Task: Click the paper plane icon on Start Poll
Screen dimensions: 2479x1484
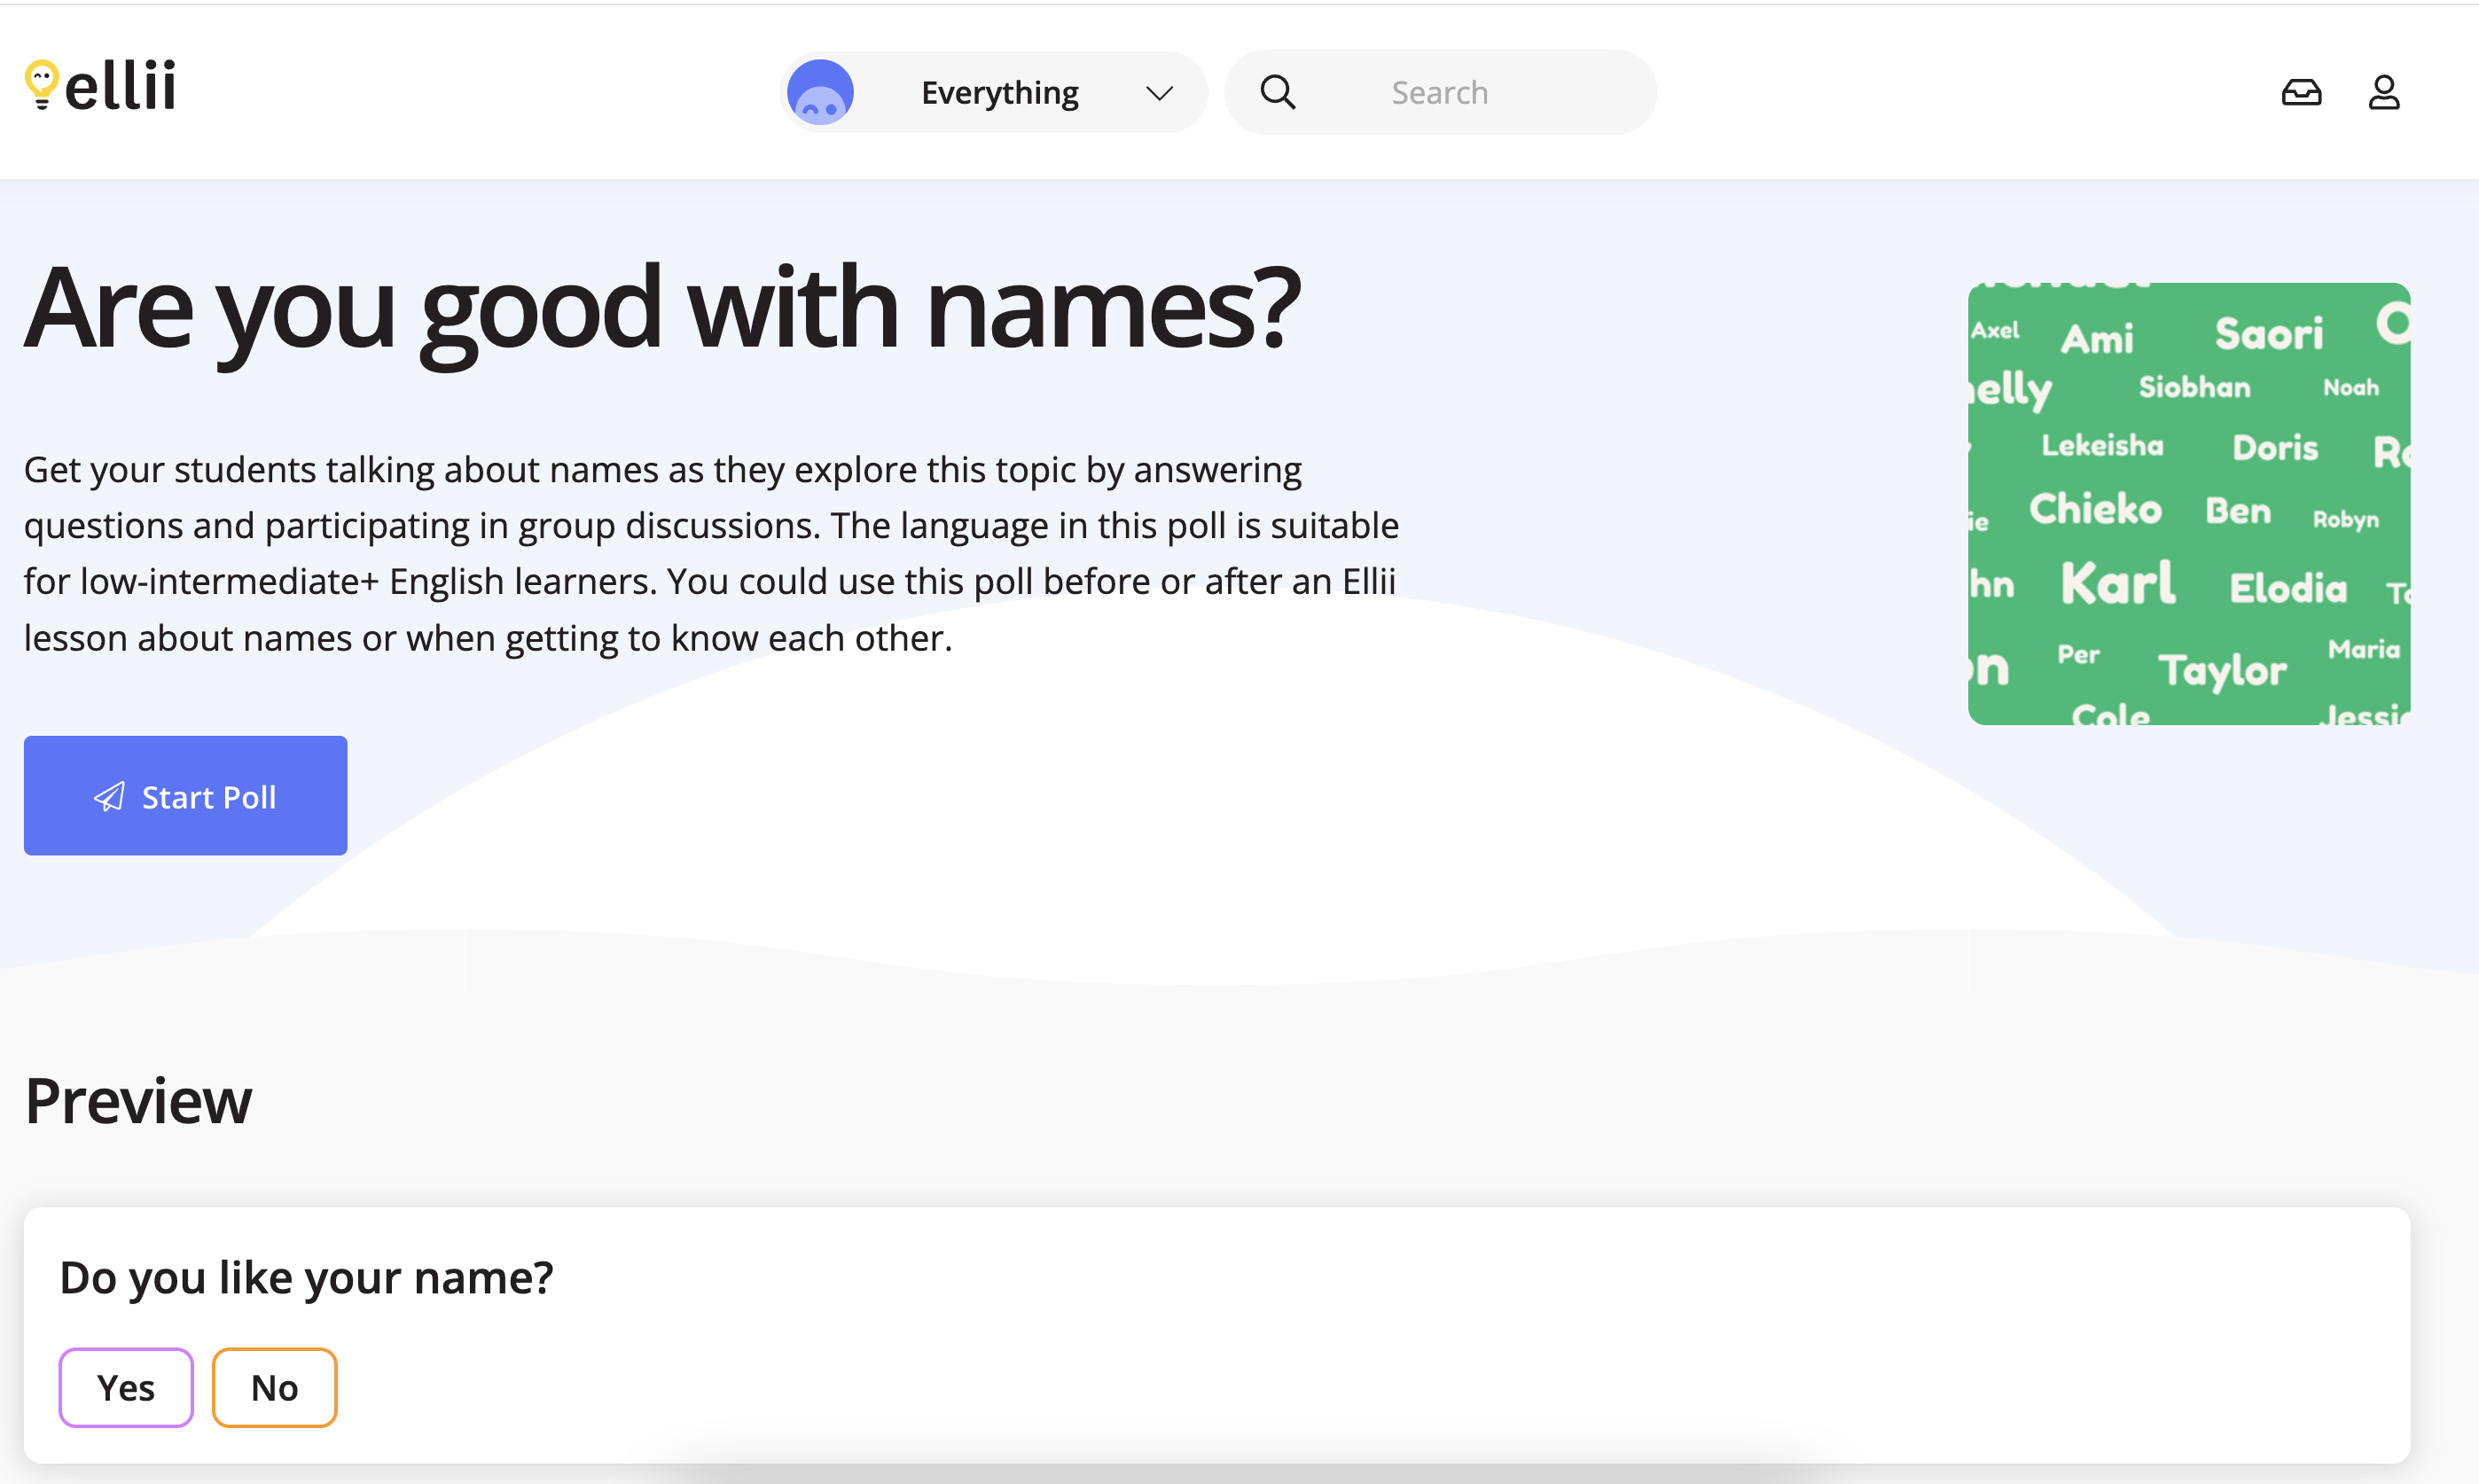Action: [x=110, y=796]
